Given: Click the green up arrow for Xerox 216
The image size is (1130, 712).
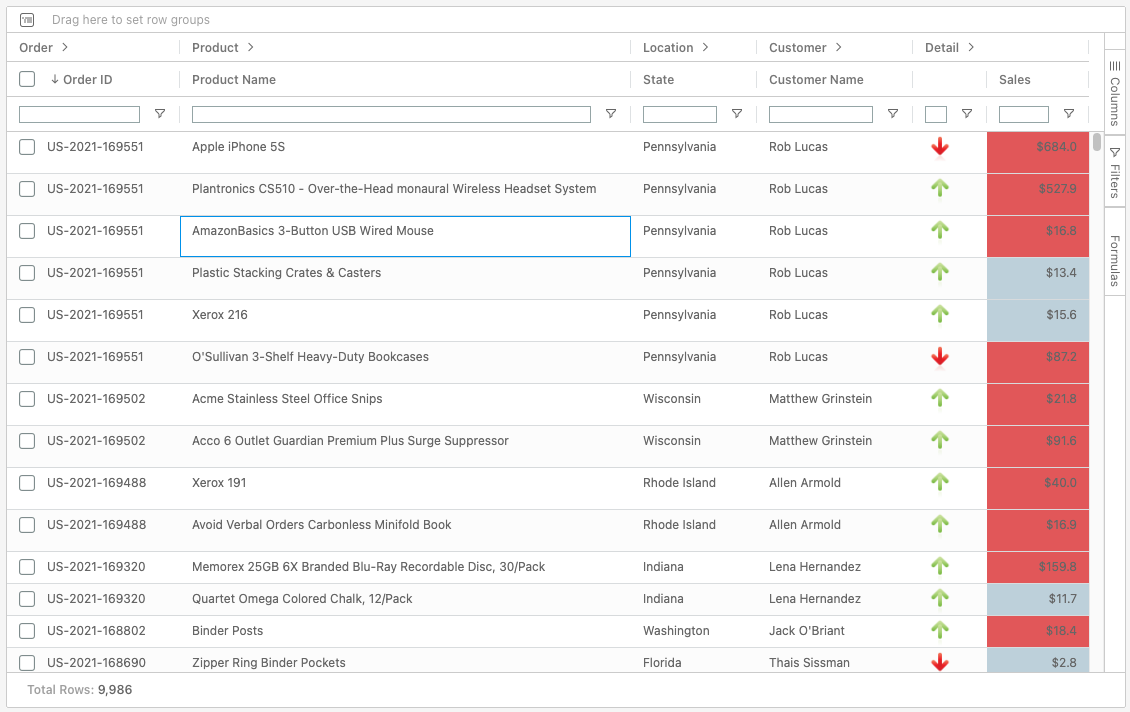Looking at the screenshot, I should 939,314.
